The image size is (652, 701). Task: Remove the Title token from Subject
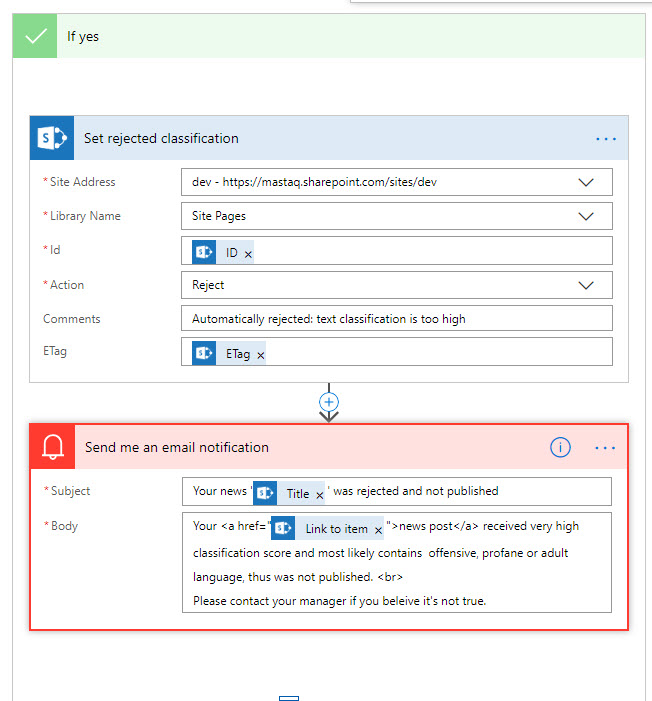point(320,494)
